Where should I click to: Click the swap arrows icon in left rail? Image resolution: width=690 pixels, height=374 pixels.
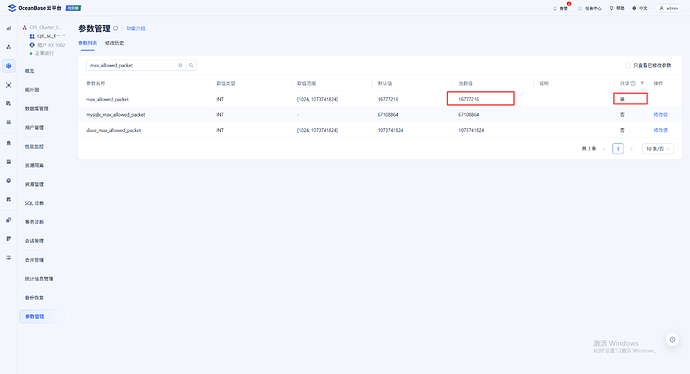8,258
